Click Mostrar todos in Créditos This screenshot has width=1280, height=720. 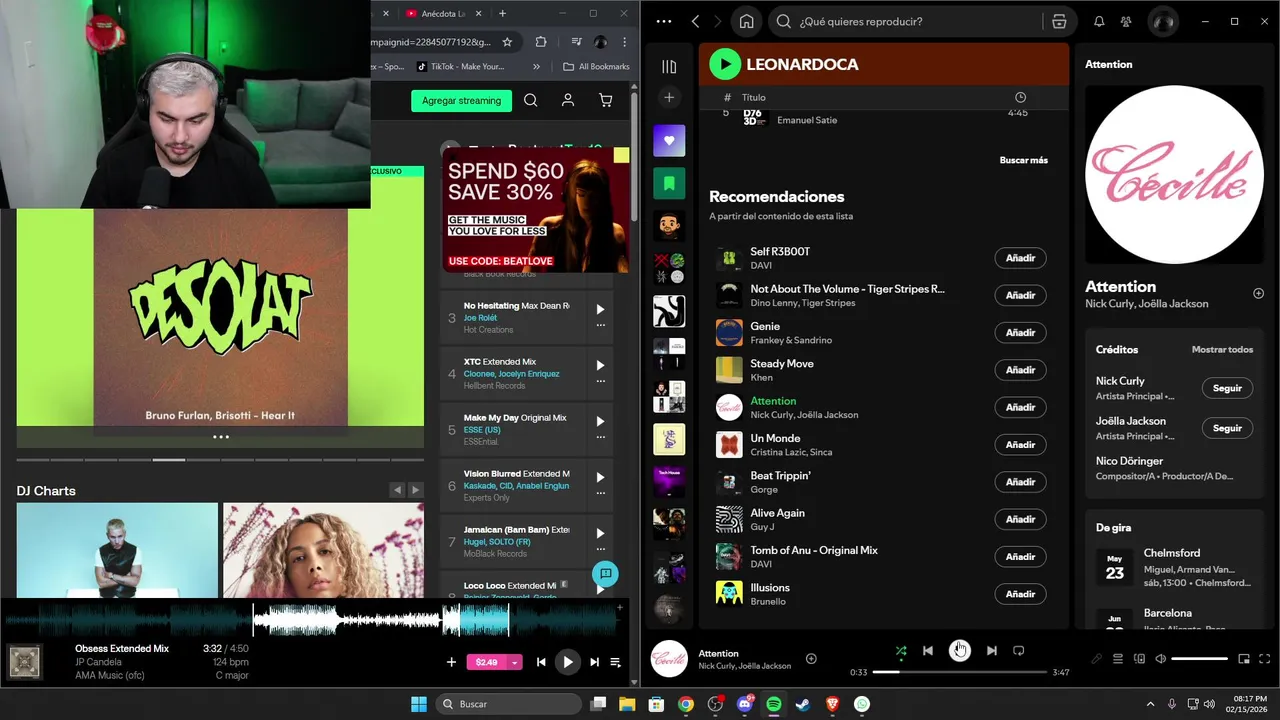1222,350
